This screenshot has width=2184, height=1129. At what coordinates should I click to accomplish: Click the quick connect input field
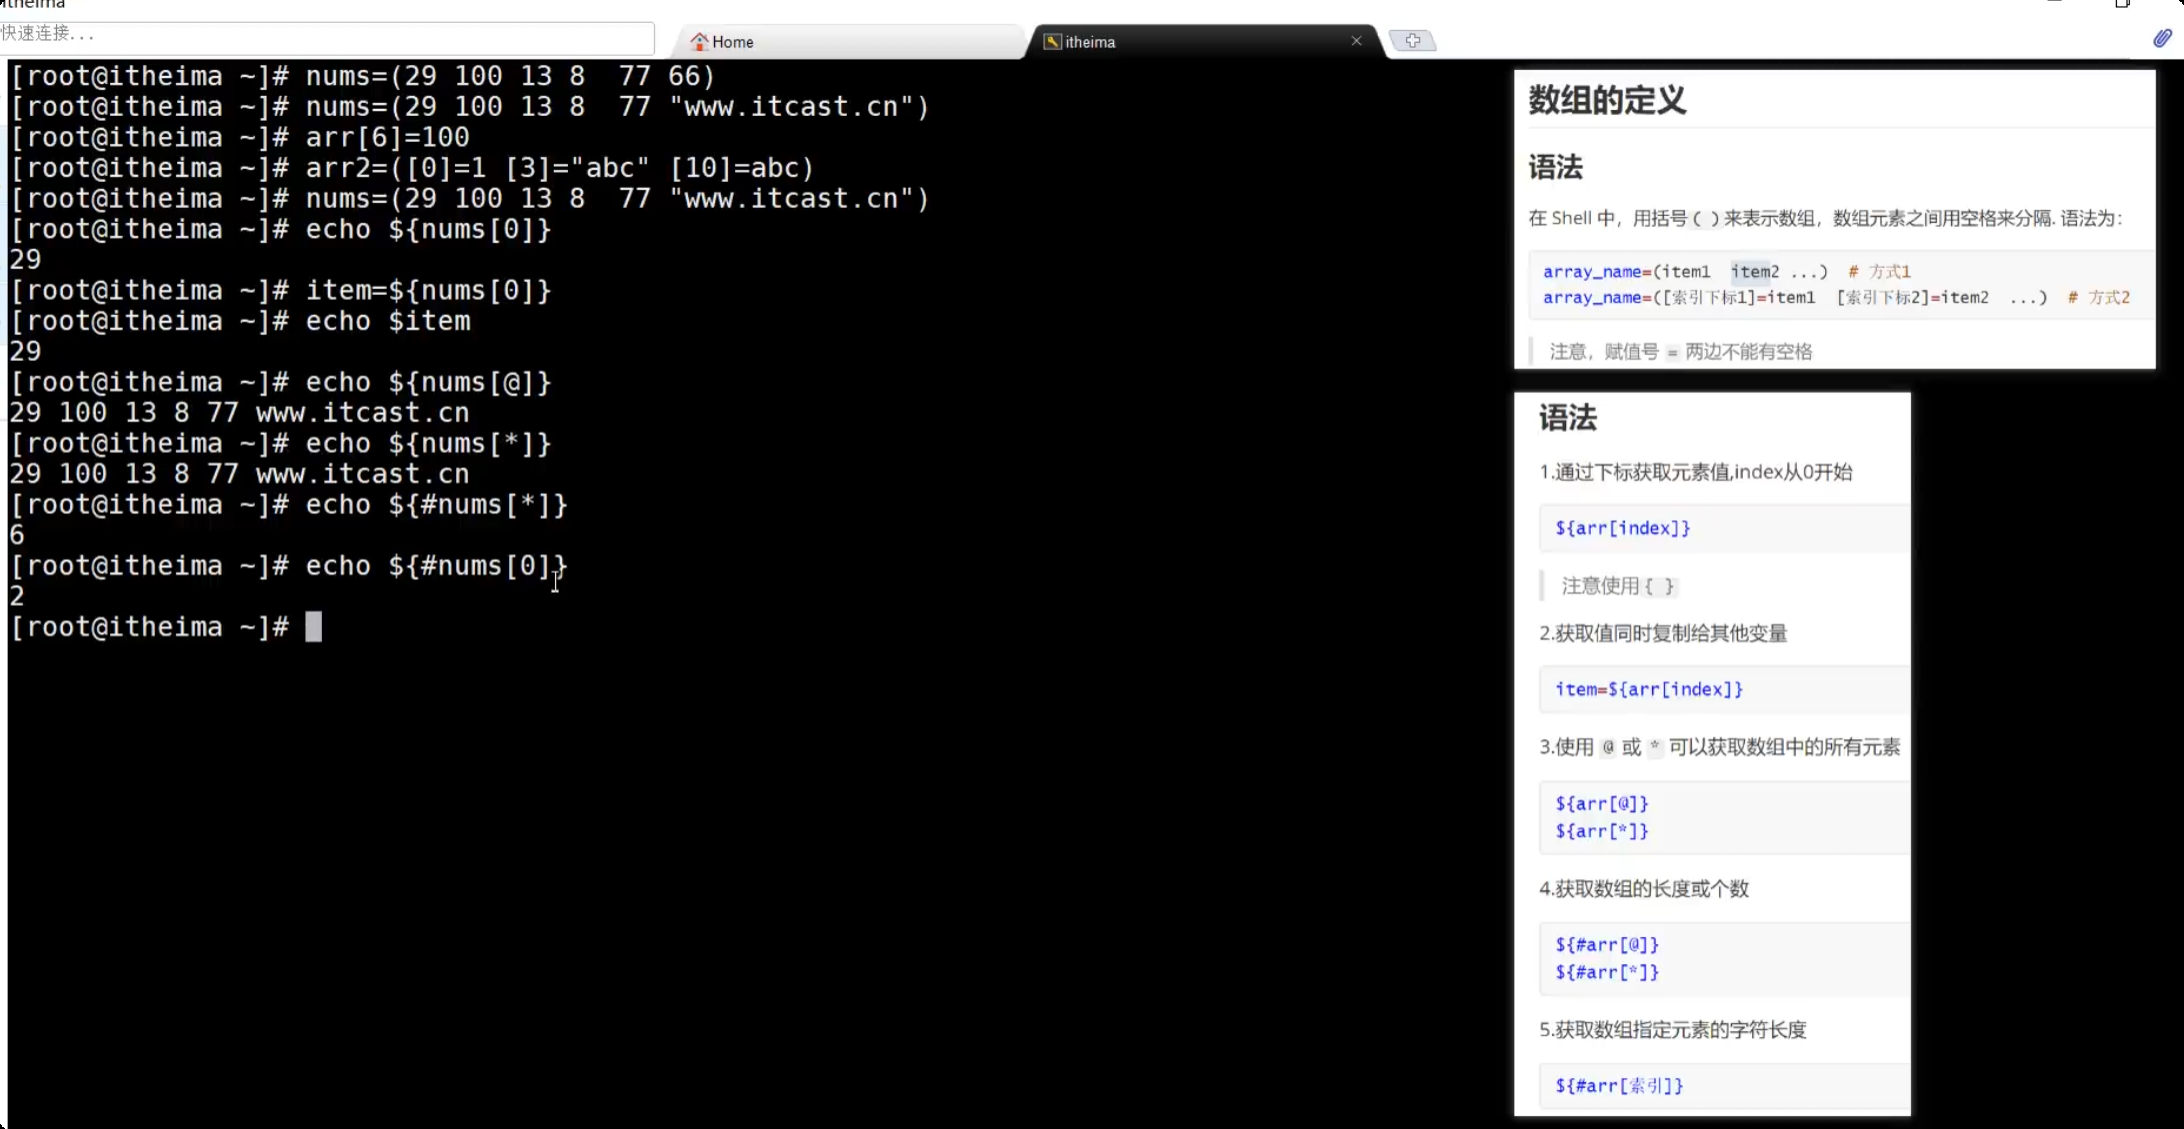click(326, 35)
